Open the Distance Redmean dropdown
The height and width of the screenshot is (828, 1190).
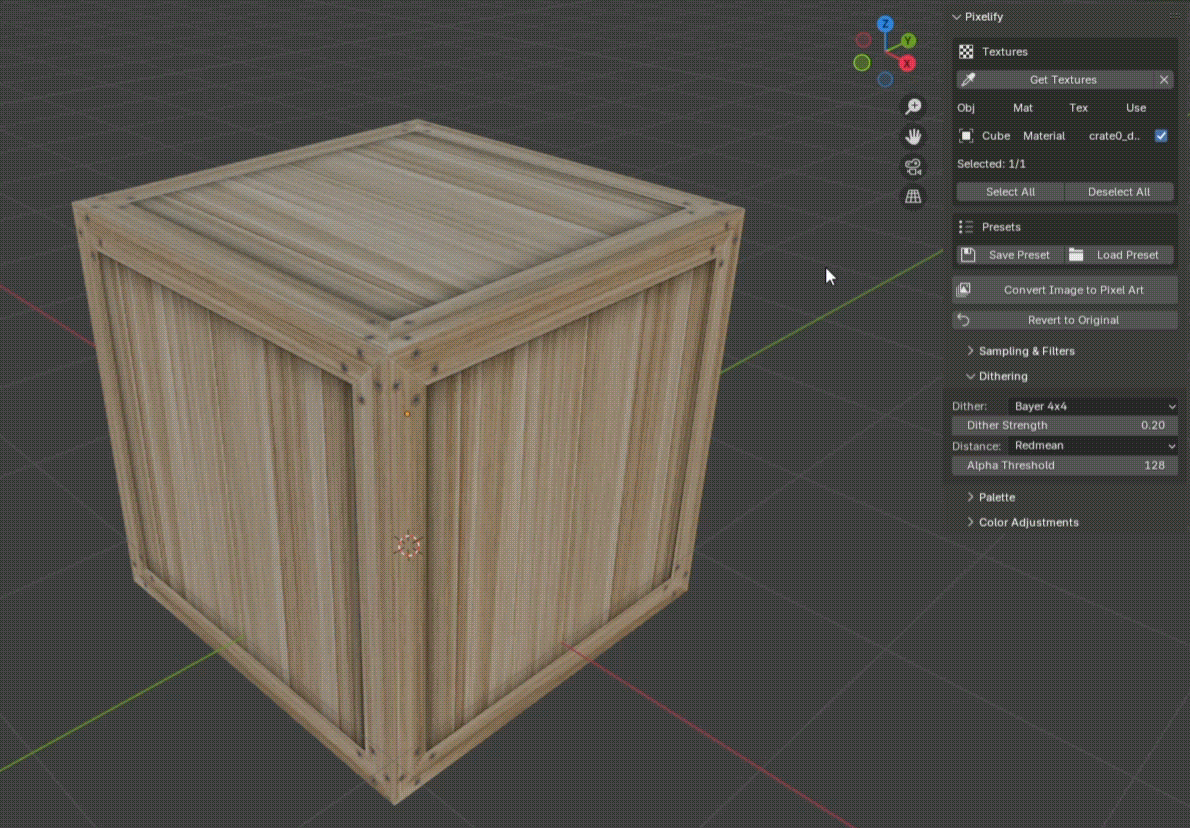pyautogui.click(x=1094, y=445)
